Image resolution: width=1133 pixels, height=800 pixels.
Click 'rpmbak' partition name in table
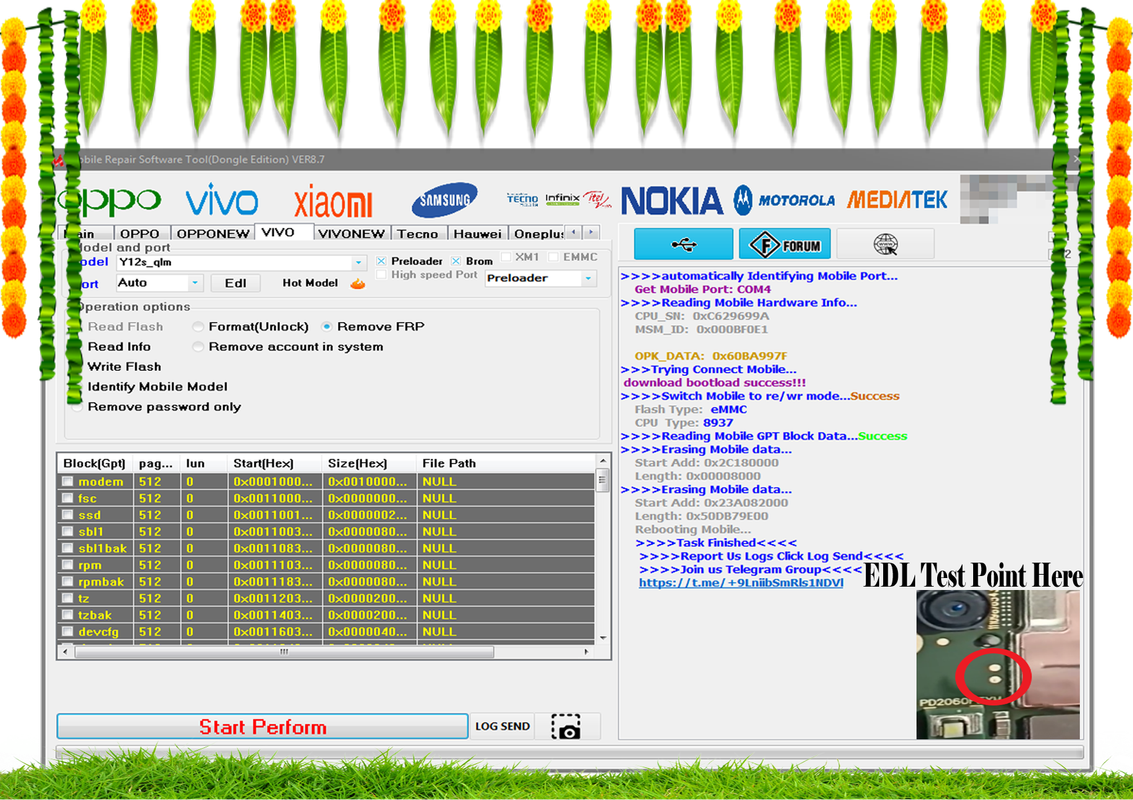point(101,582)
